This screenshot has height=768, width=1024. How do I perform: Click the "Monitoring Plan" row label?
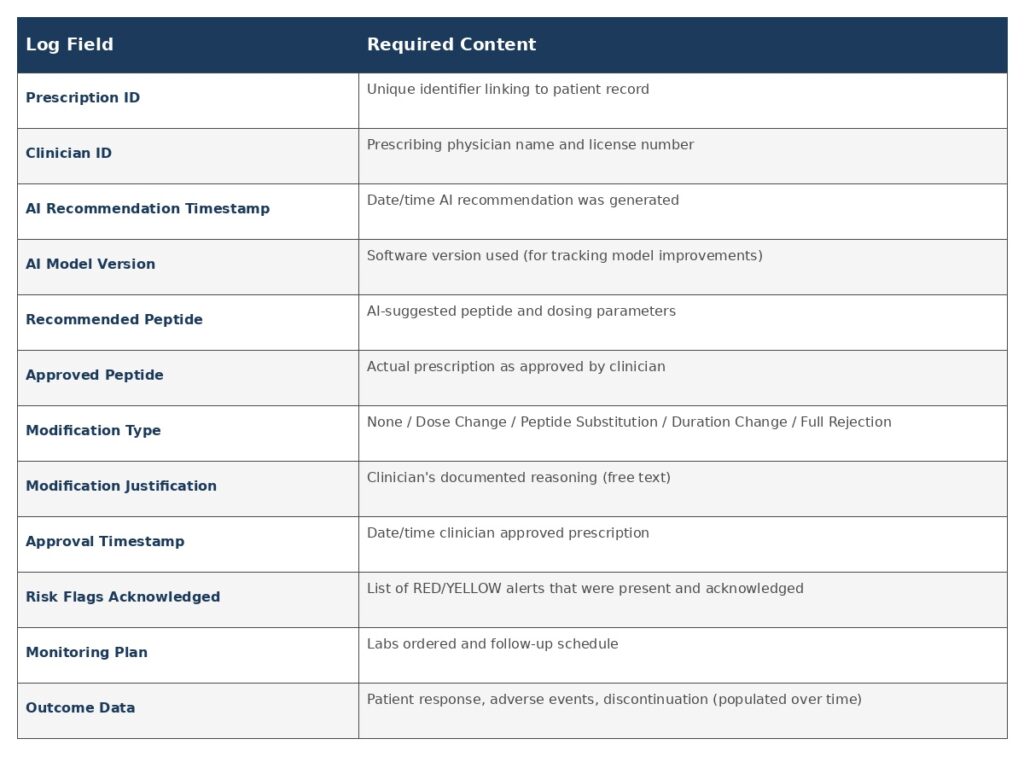click(87, 652)
